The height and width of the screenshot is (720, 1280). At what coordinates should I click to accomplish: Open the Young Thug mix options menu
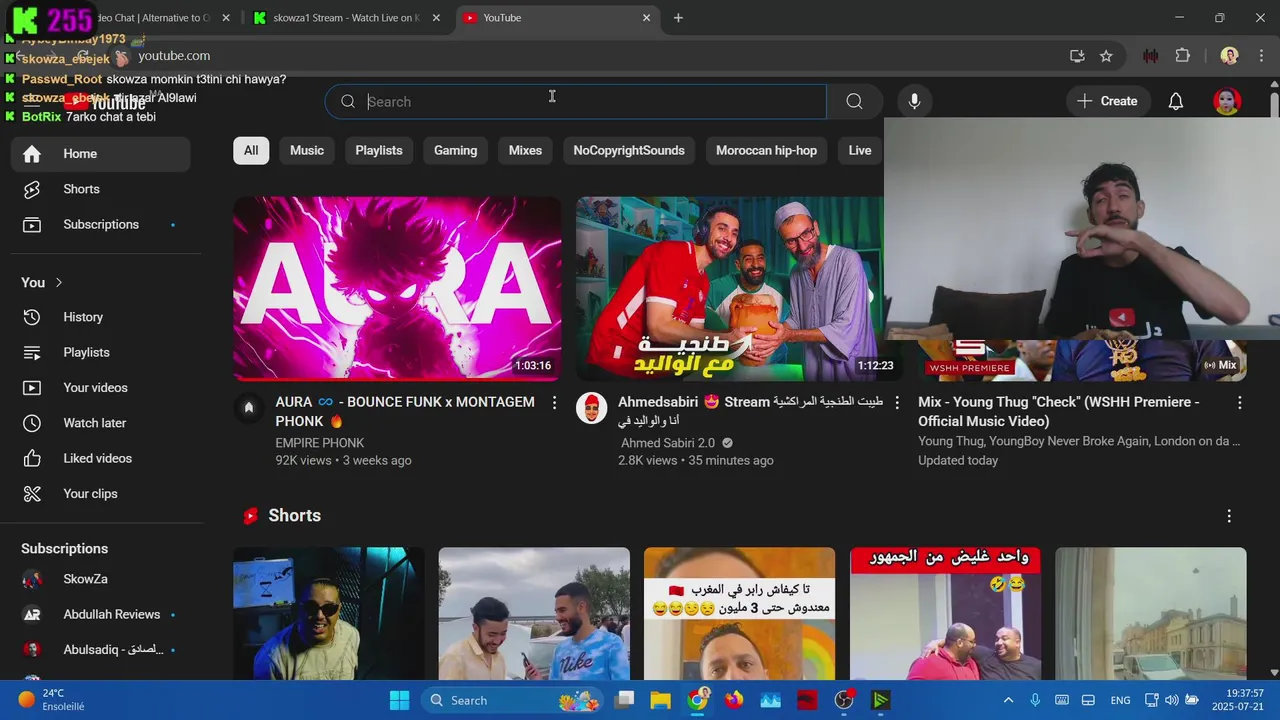coord(1240,402)
